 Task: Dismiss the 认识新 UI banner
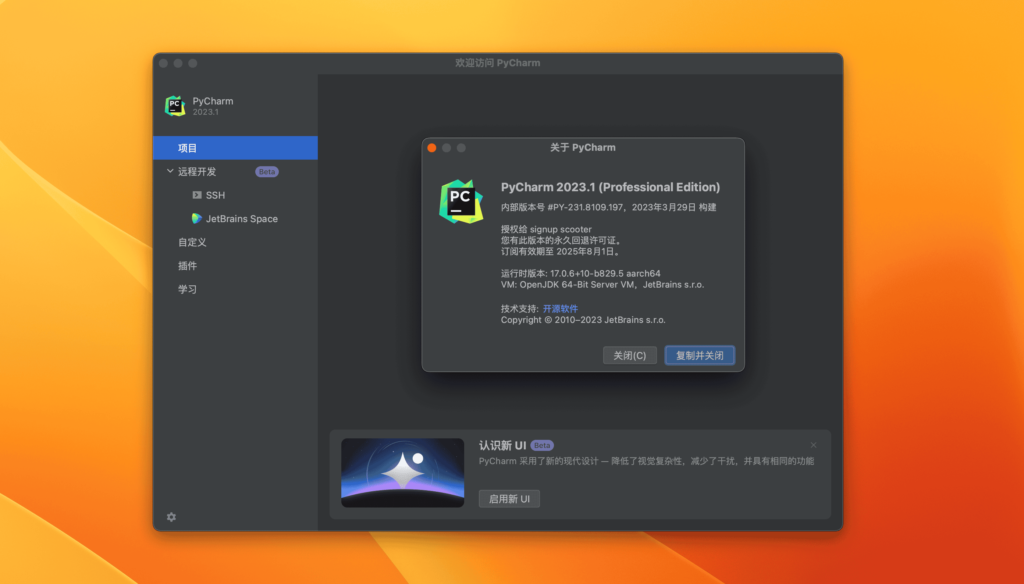point(813,444)
